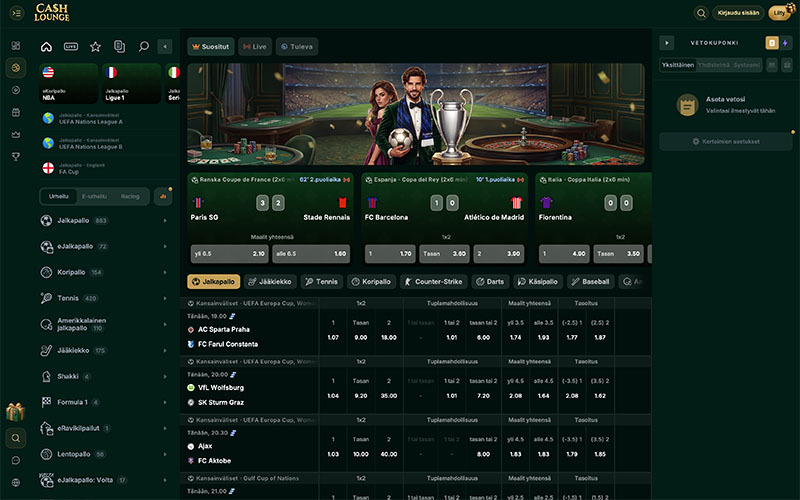
Task: Expand the Formula 1 category
Action: pos(106,403)
